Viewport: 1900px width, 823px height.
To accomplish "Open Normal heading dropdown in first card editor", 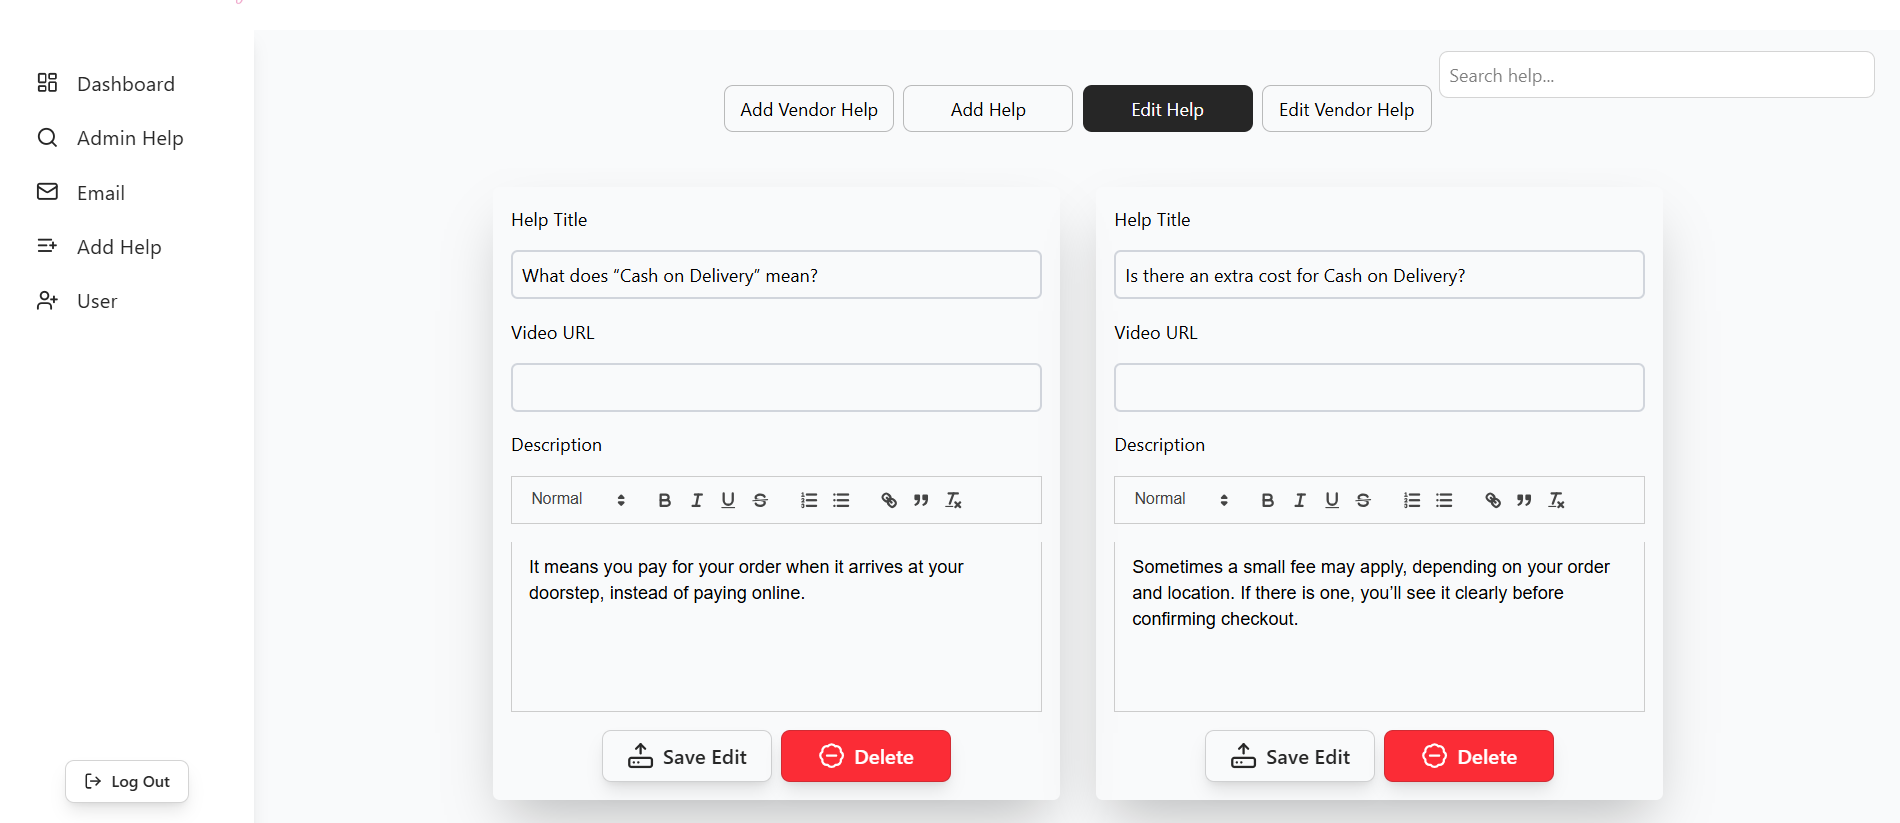I will pos(578,499).
